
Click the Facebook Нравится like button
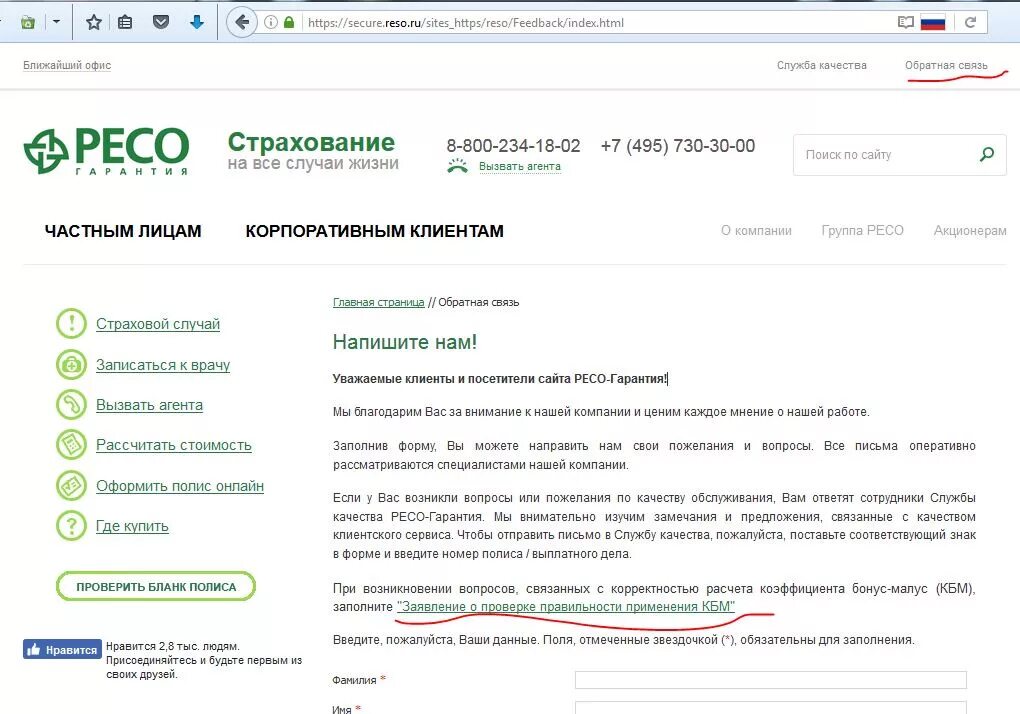click(62, 649)
